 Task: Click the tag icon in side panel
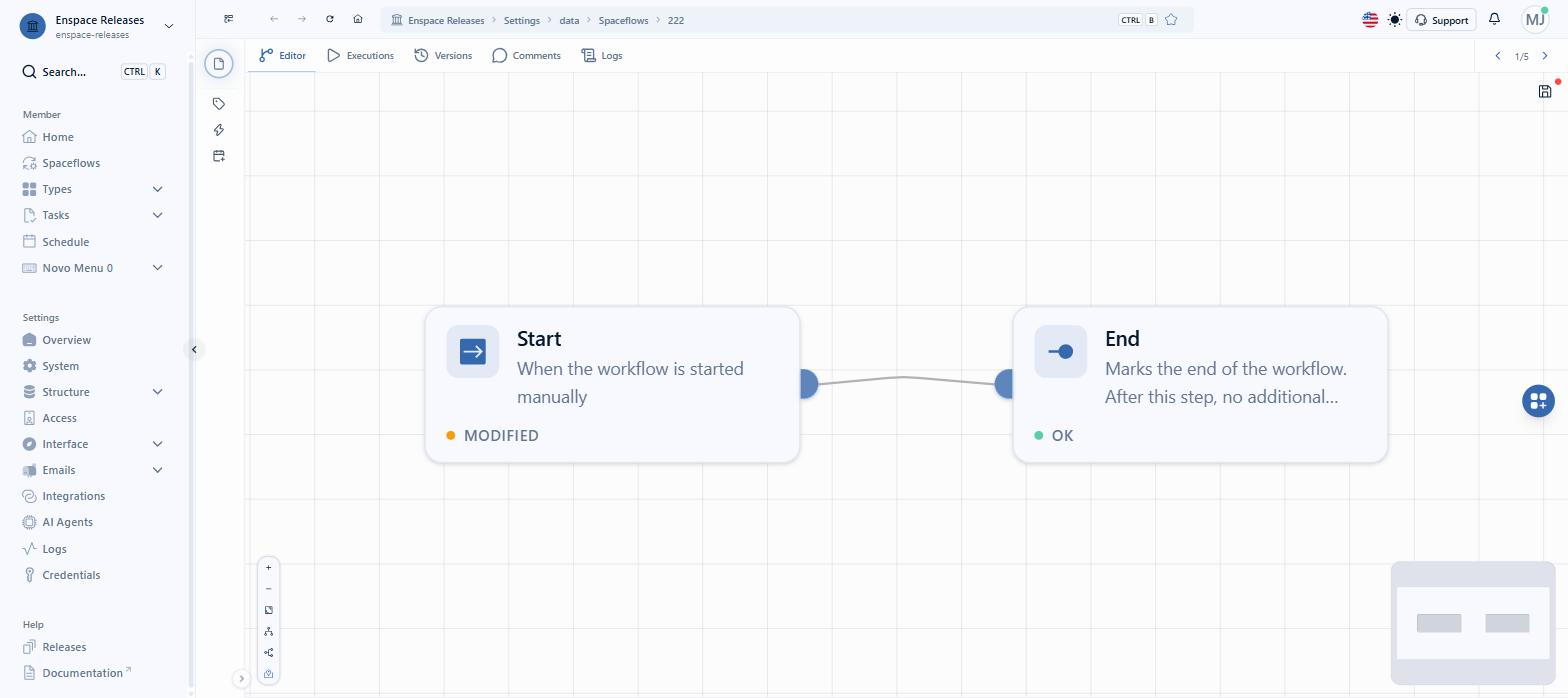219,104
